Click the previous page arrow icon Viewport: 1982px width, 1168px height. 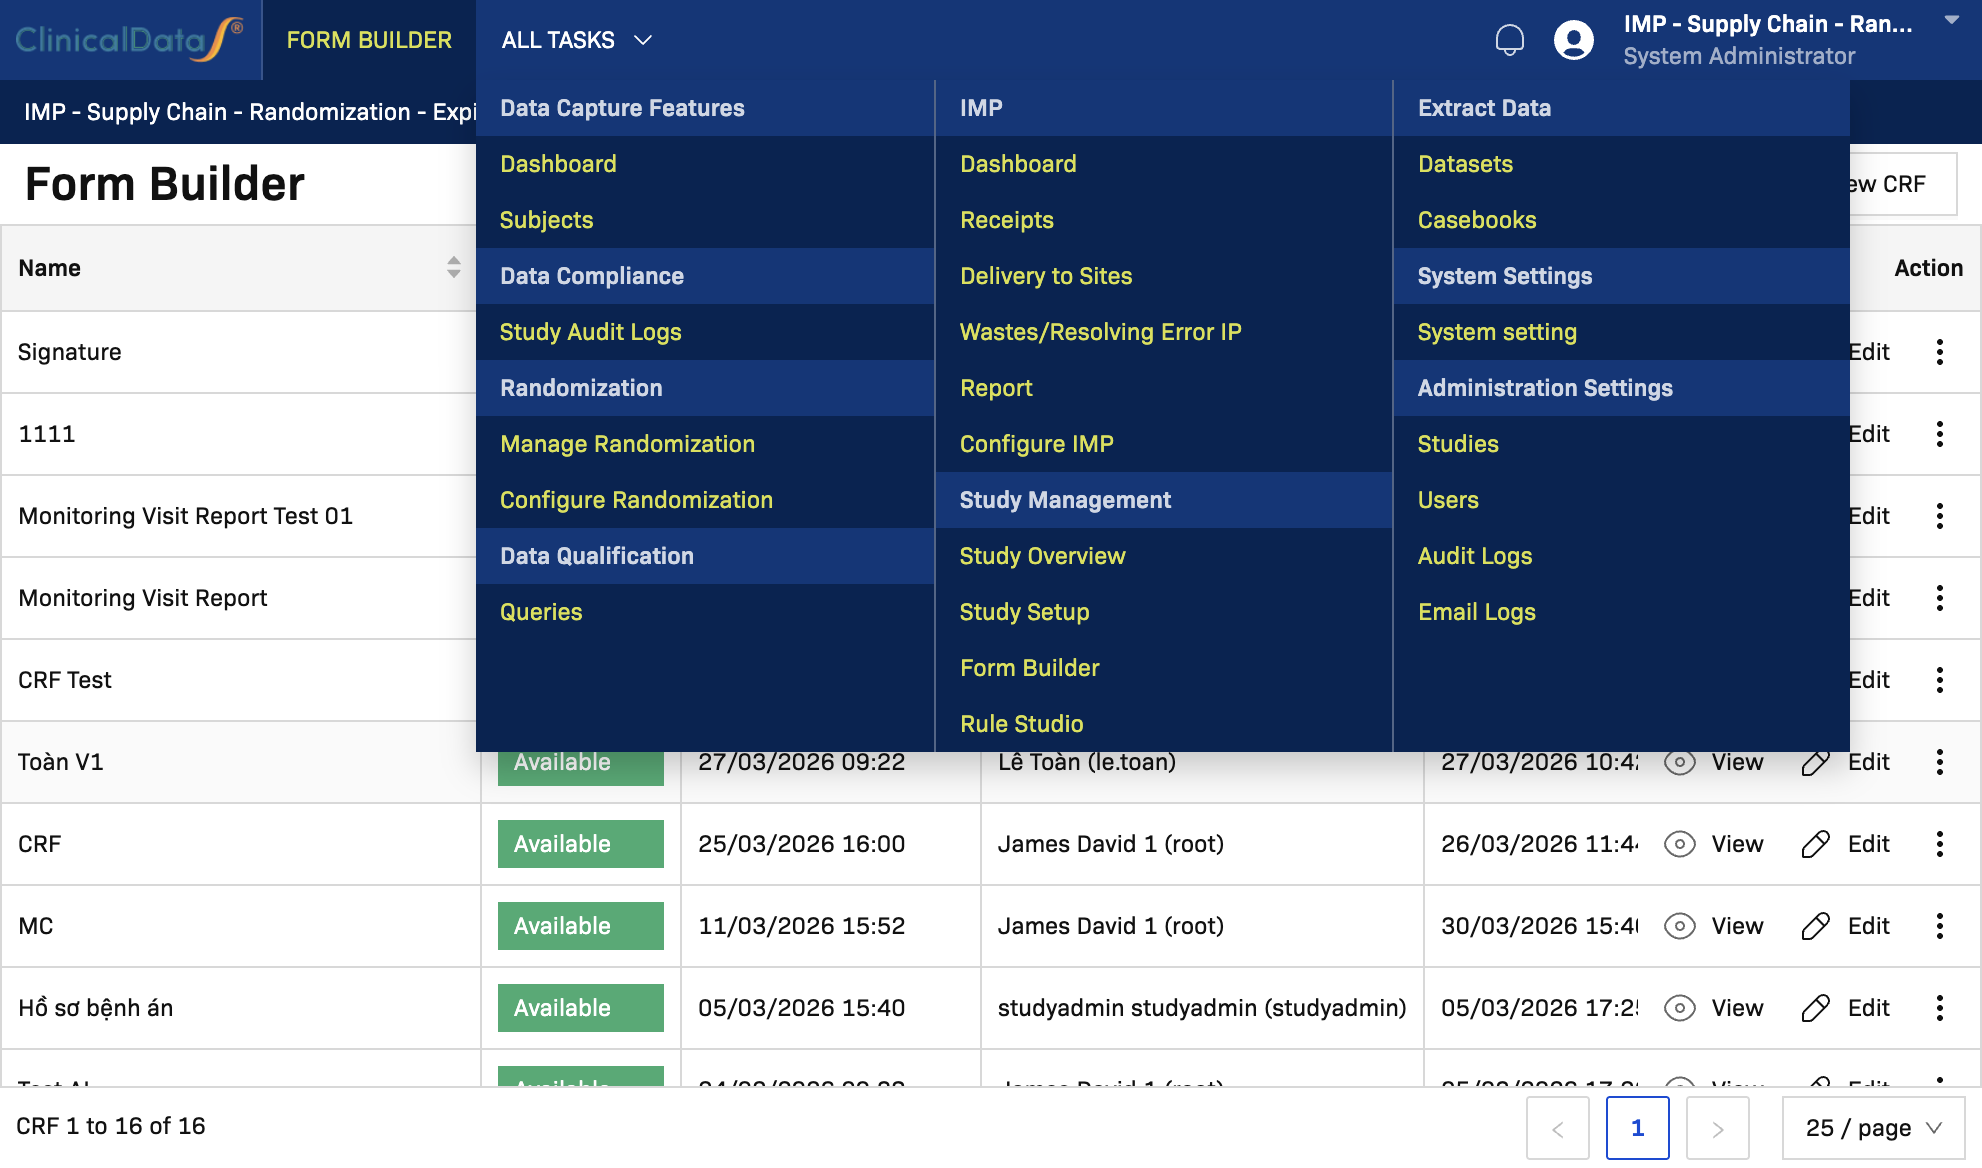coord(1557,1128)
